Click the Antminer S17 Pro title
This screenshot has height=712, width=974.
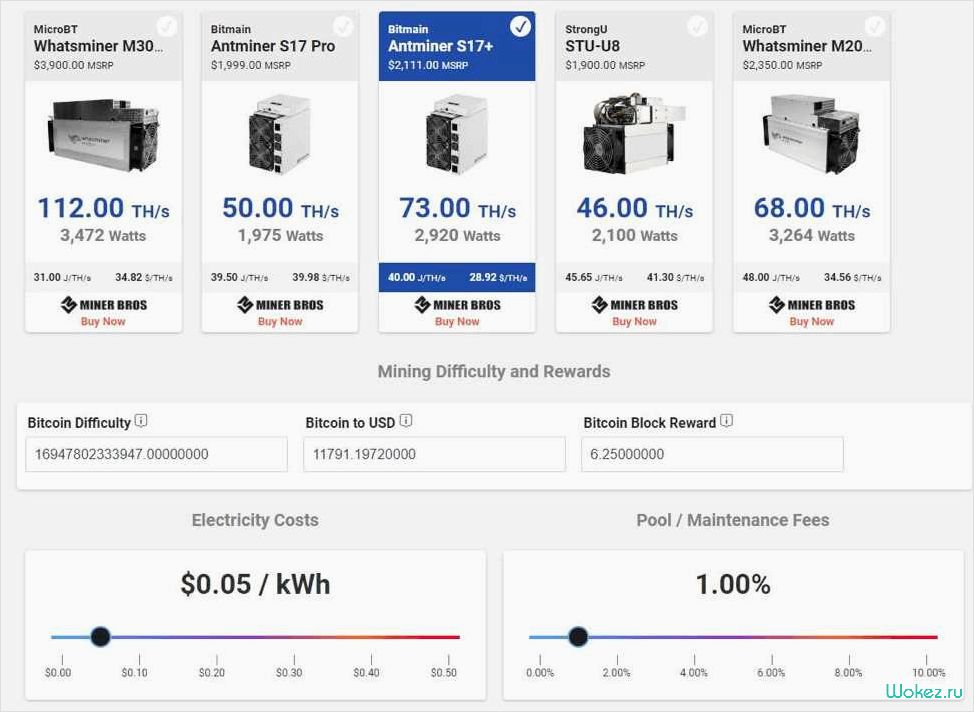click(273, 46)
